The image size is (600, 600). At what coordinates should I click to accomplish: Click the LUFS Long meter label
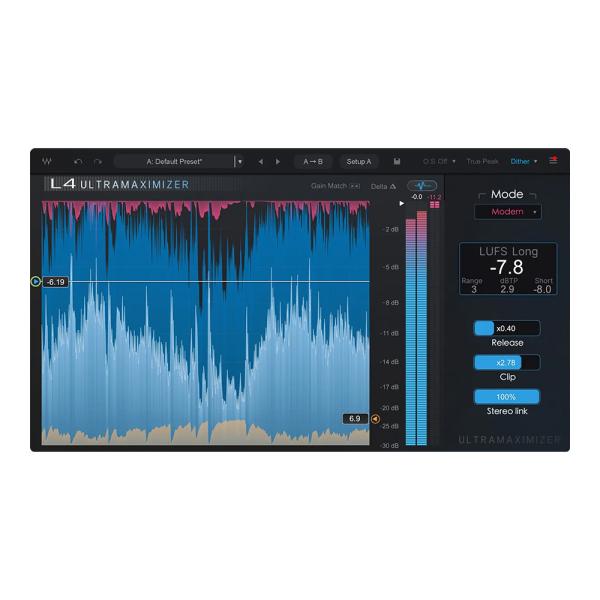click(x=508, y=251)
